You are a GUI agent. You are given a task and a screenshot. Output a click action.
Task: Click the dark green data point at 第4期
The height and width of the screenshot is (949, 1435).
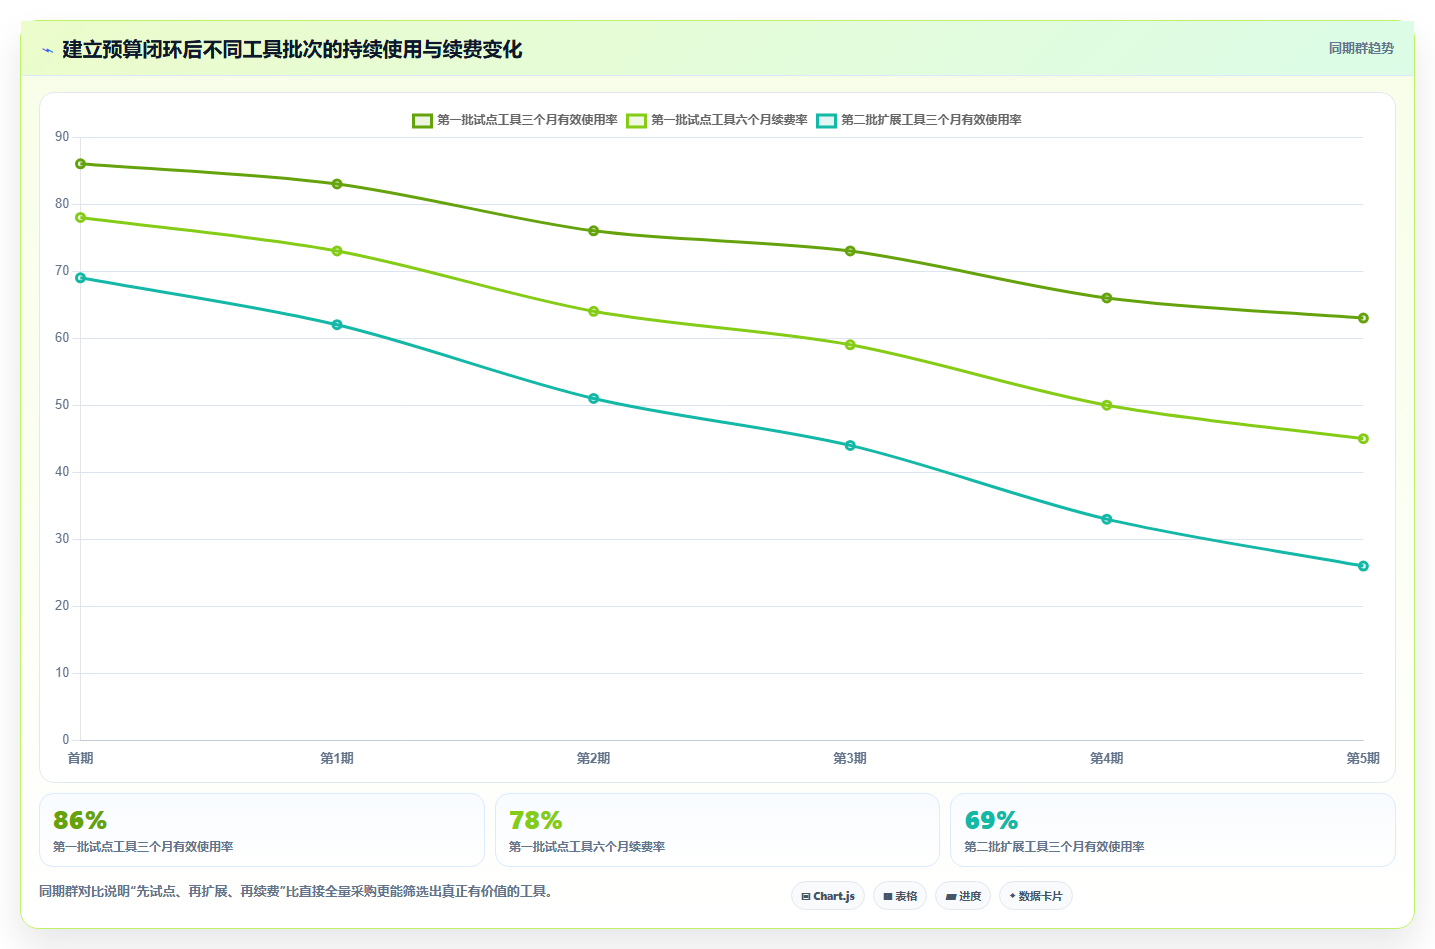pyautogui.click(x=1107, y=298)
